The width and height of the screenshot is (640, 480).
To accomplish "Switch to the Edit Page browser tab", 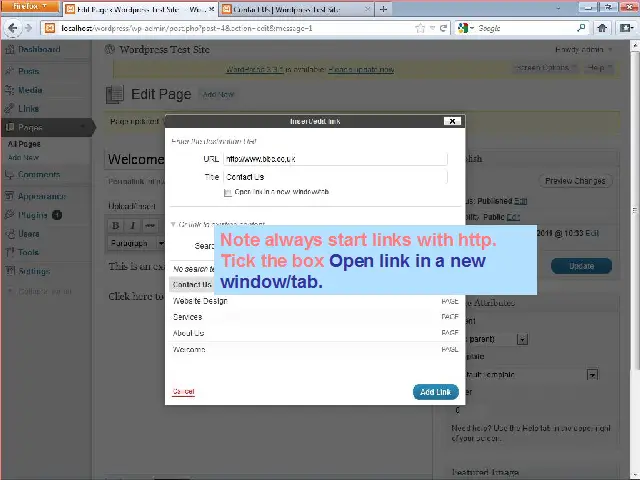I will 140,9.
